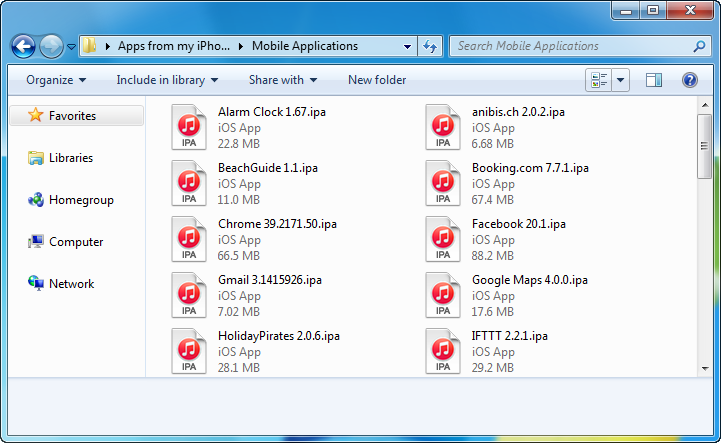
Task: Click the file name 'Facebook 20.1.ipa'
Action: point(519,224)
